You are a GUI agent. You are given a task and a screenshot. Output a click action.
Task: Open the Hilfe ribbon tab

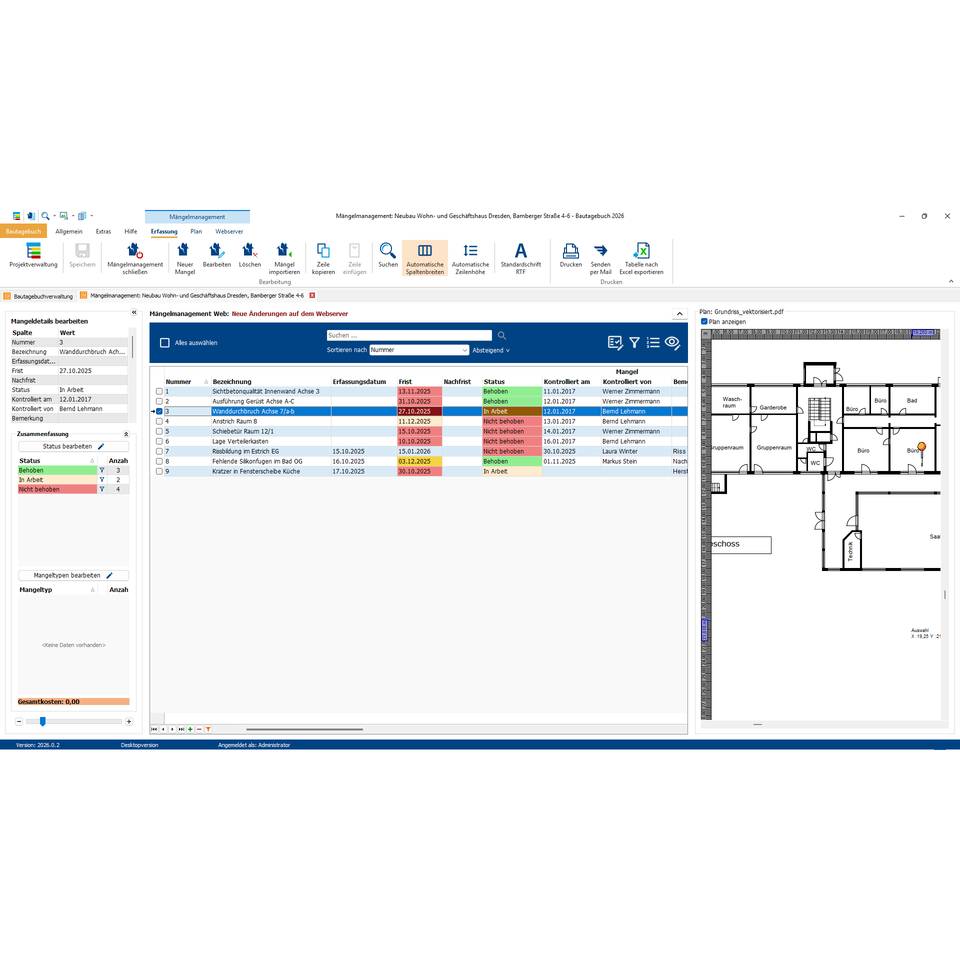click(x=130, y=231)
